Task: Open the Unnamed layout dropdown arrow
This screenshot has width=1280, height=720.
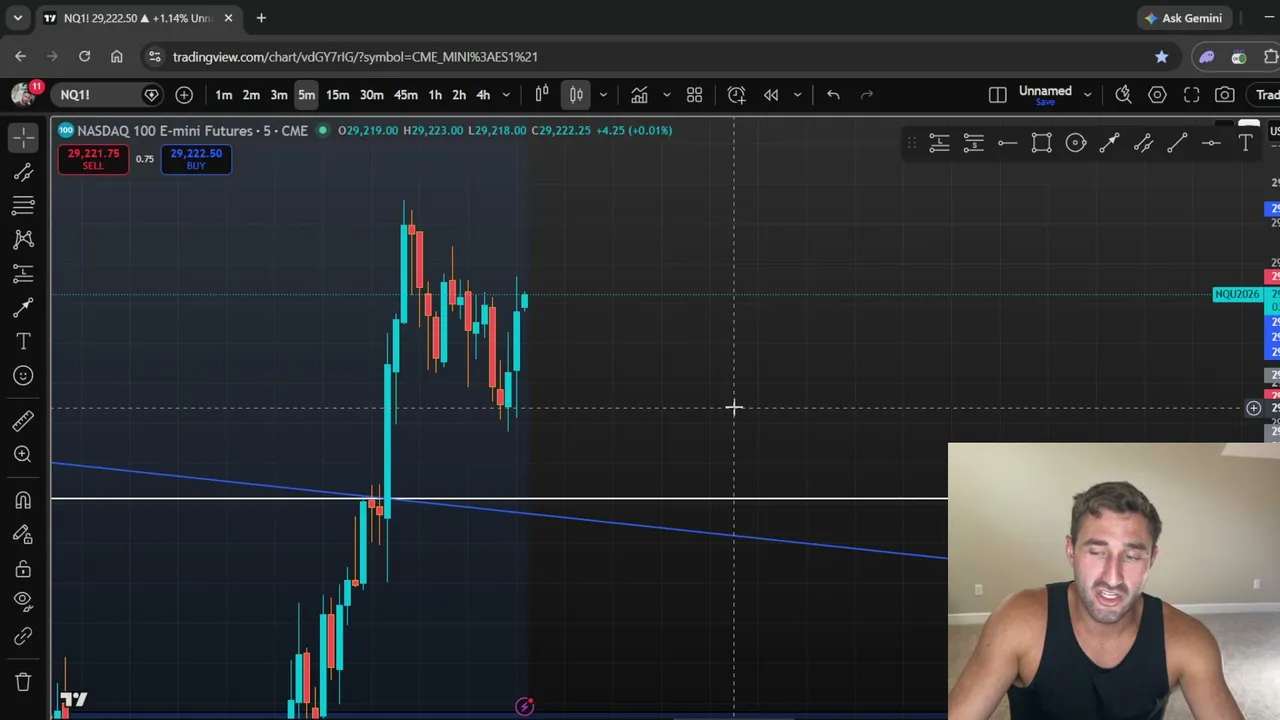Action: click(1087, 95)
